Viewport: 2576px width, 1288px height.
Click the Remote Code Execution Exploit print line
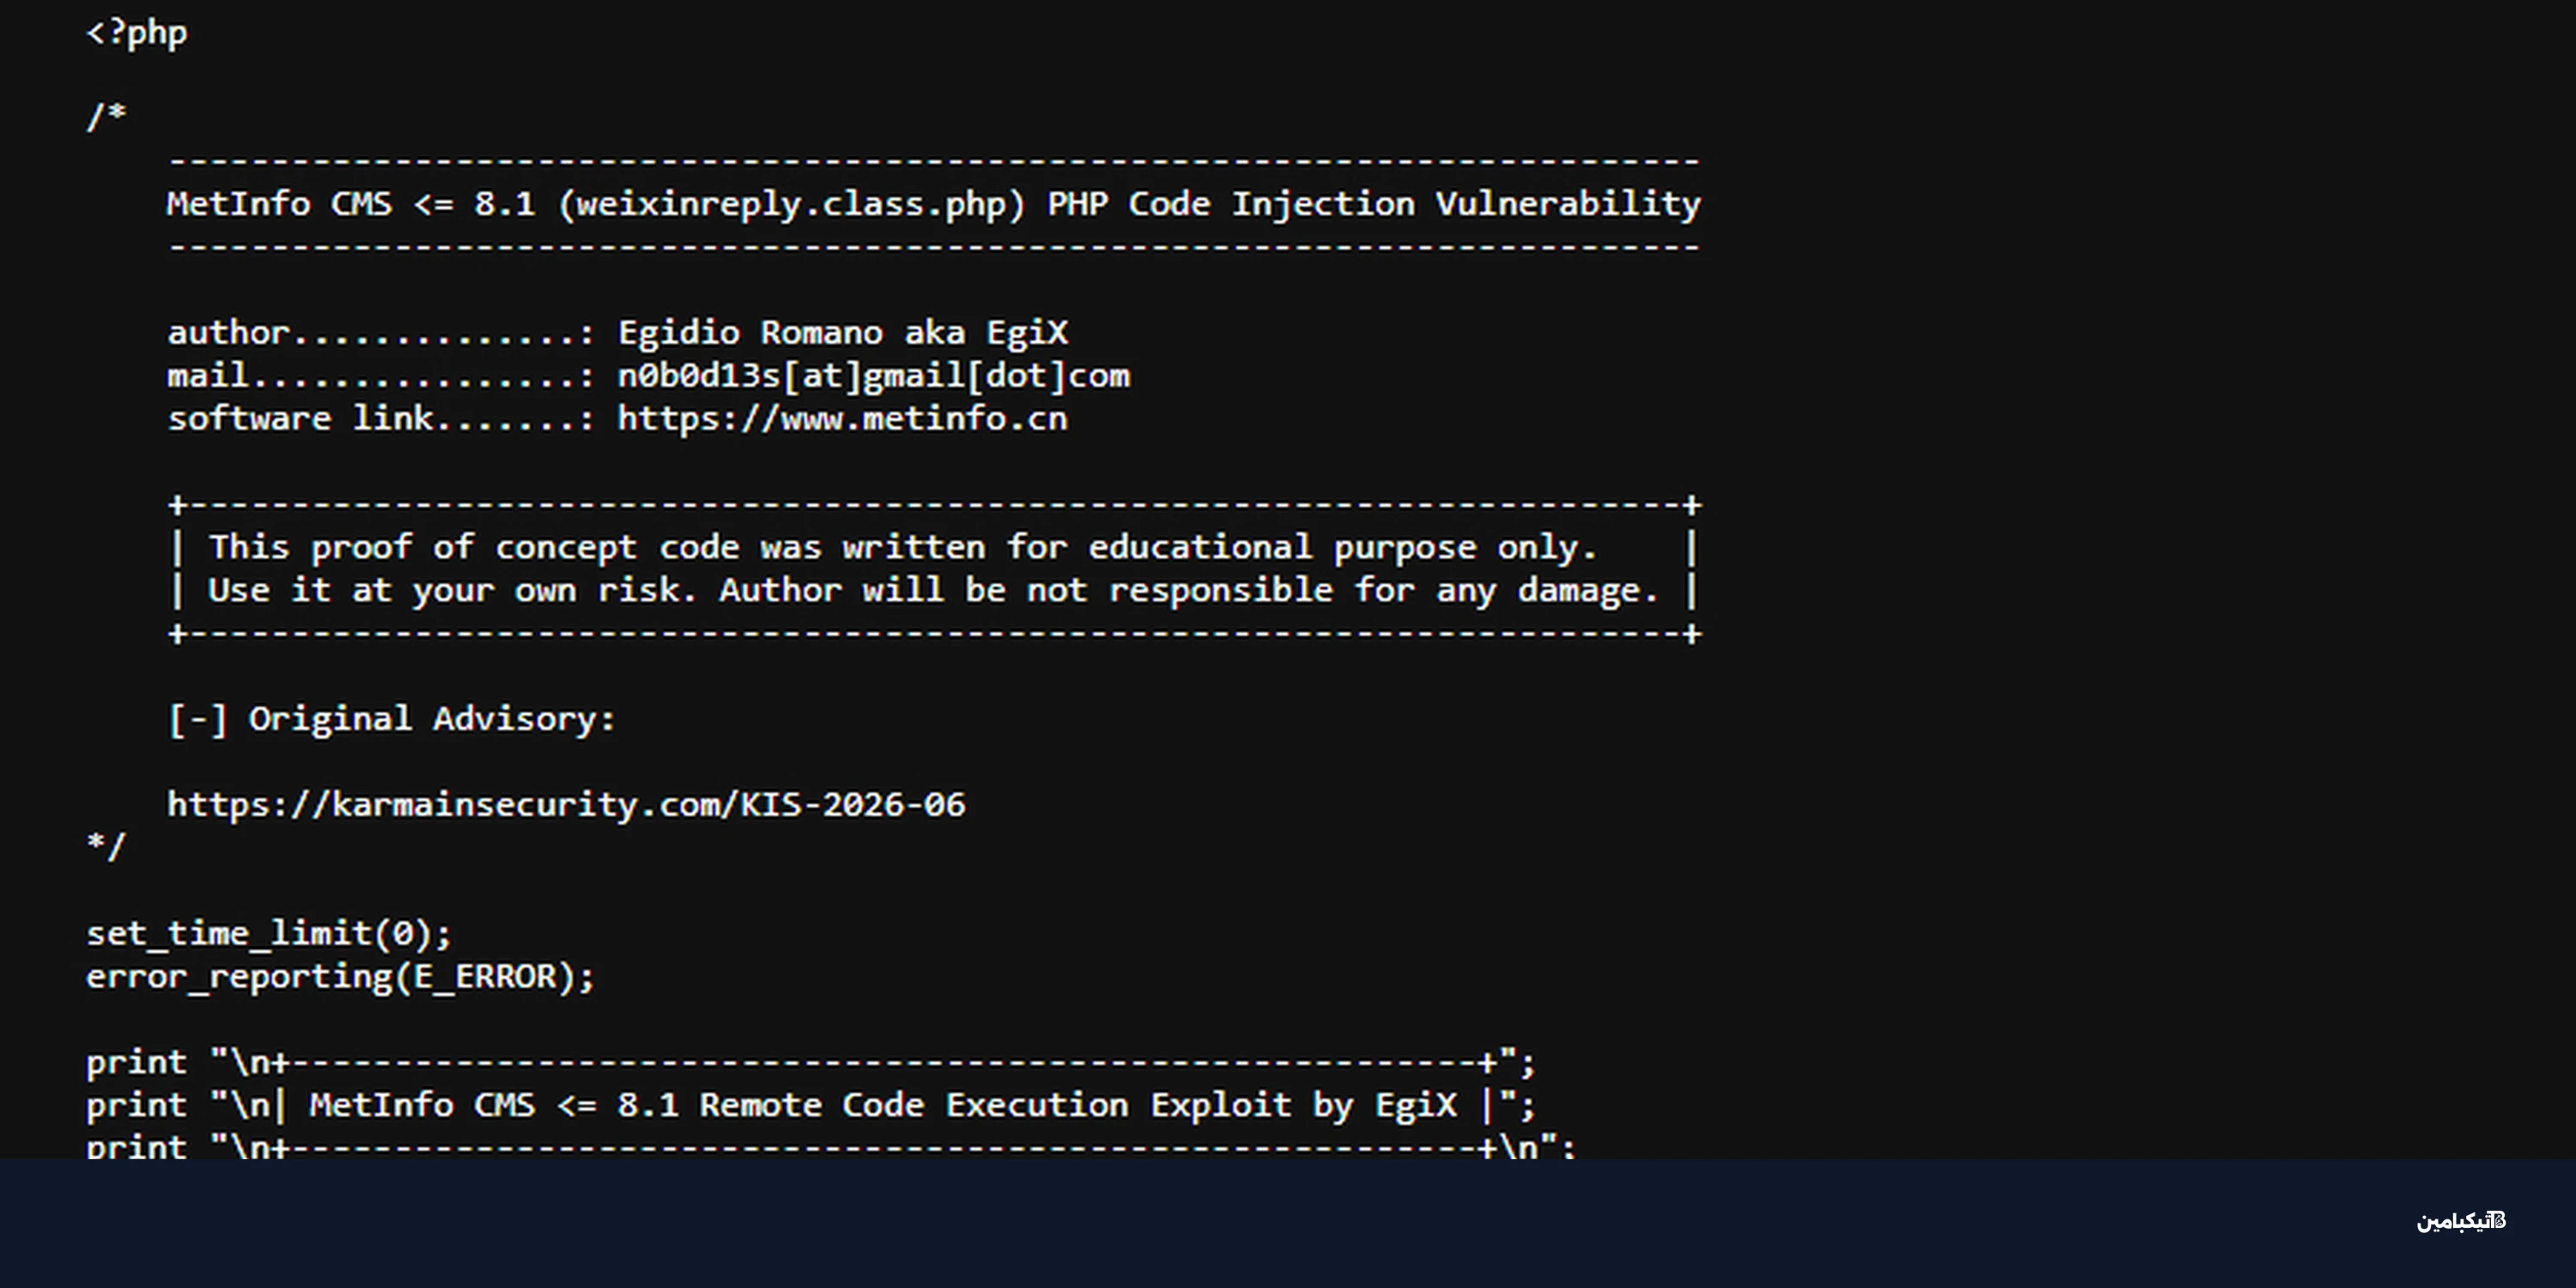pyautogui.click(x=810, y=1105)
